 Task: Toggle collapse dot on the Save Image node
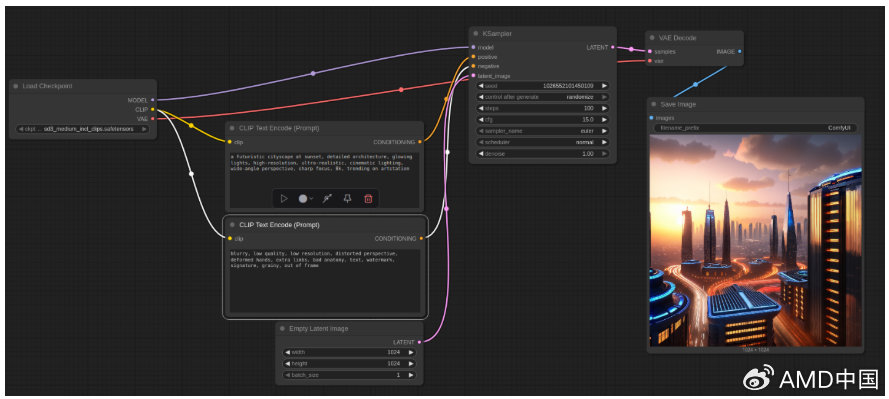coord(654,104)
